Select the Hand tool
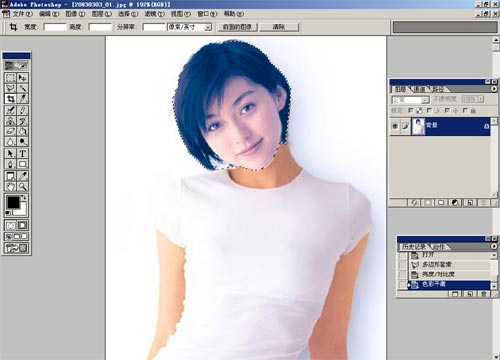This screenshot has height=360, width=500. pos(11,186)
